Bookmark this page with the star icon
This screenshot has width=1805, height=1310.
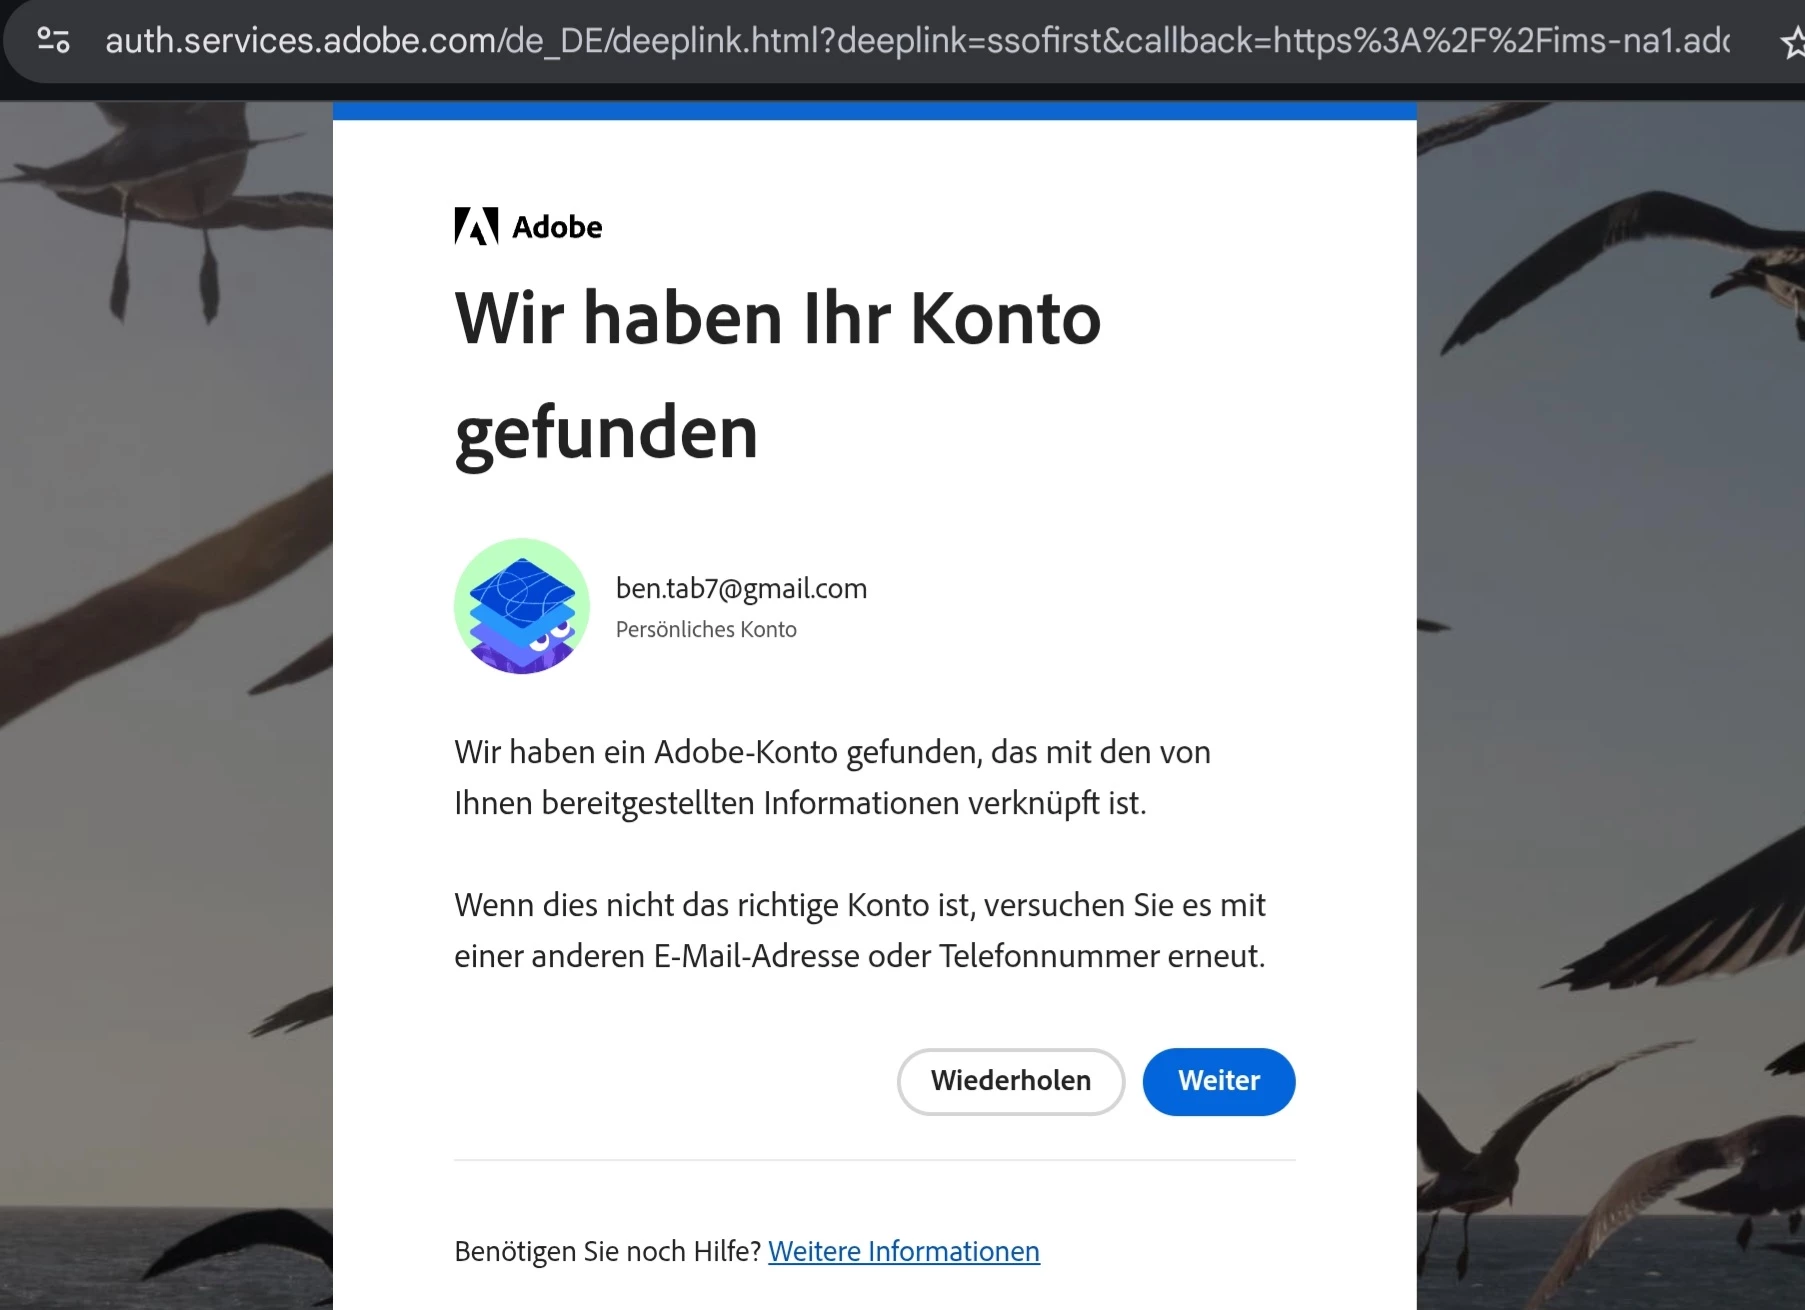point(1793,42)
